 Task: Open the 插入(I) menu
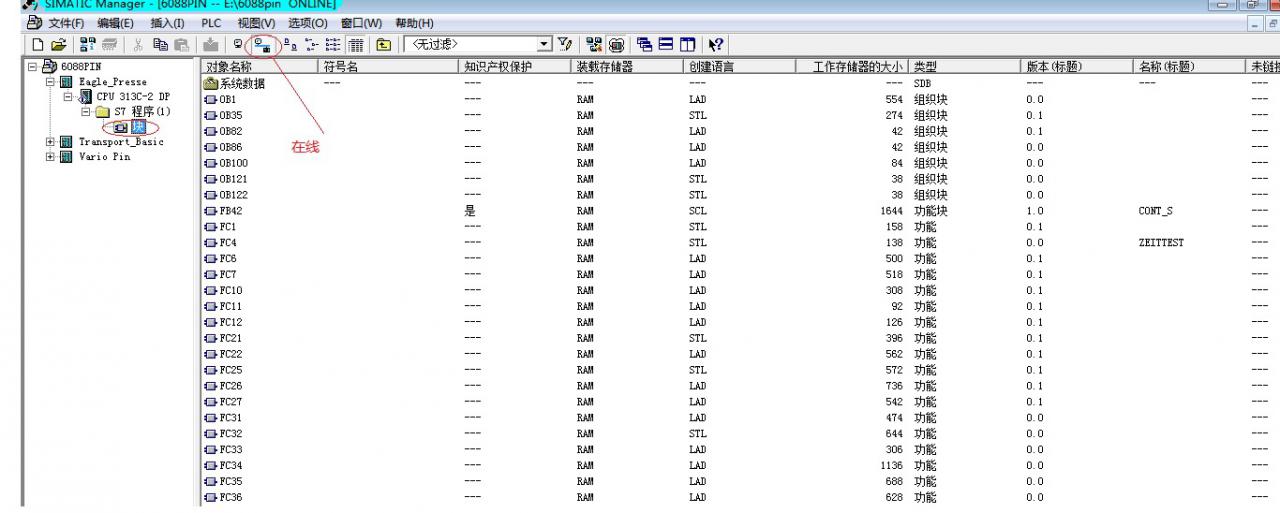167,23
